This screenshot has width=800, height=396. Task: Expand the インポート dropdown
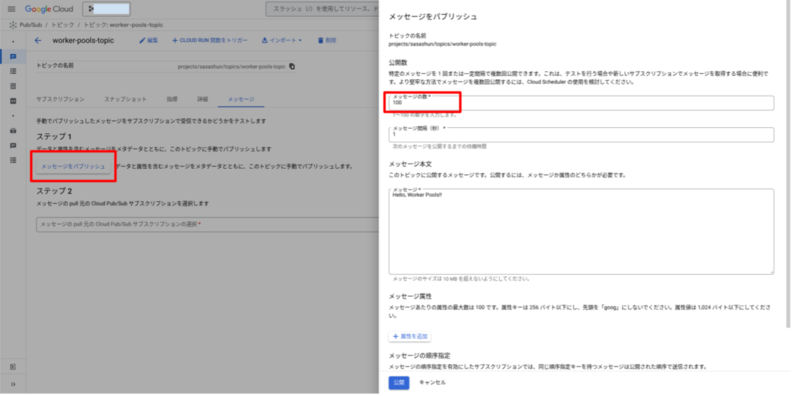pos(282,40)
